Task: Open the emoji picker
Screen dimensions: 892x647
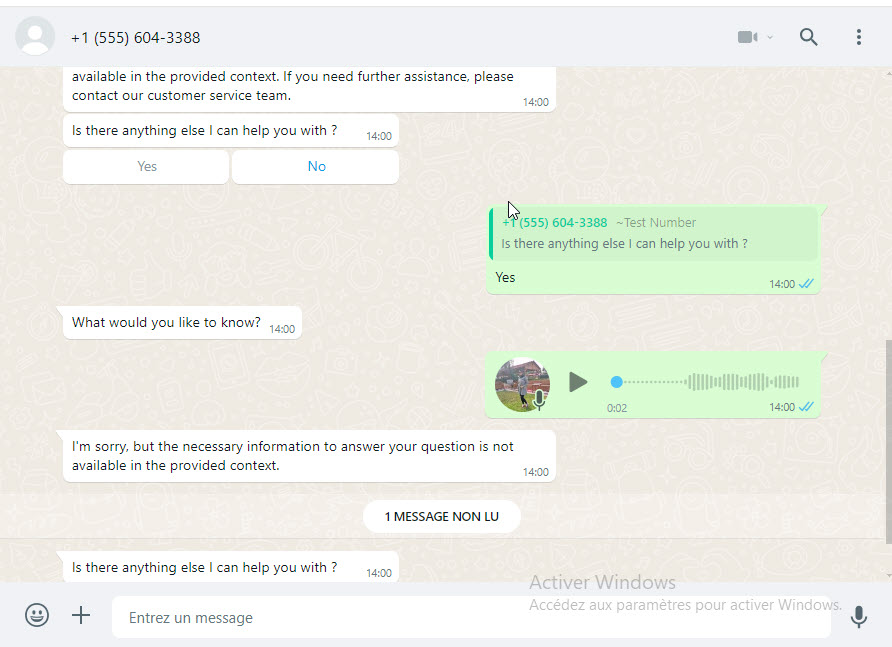Action: [37, 615]
